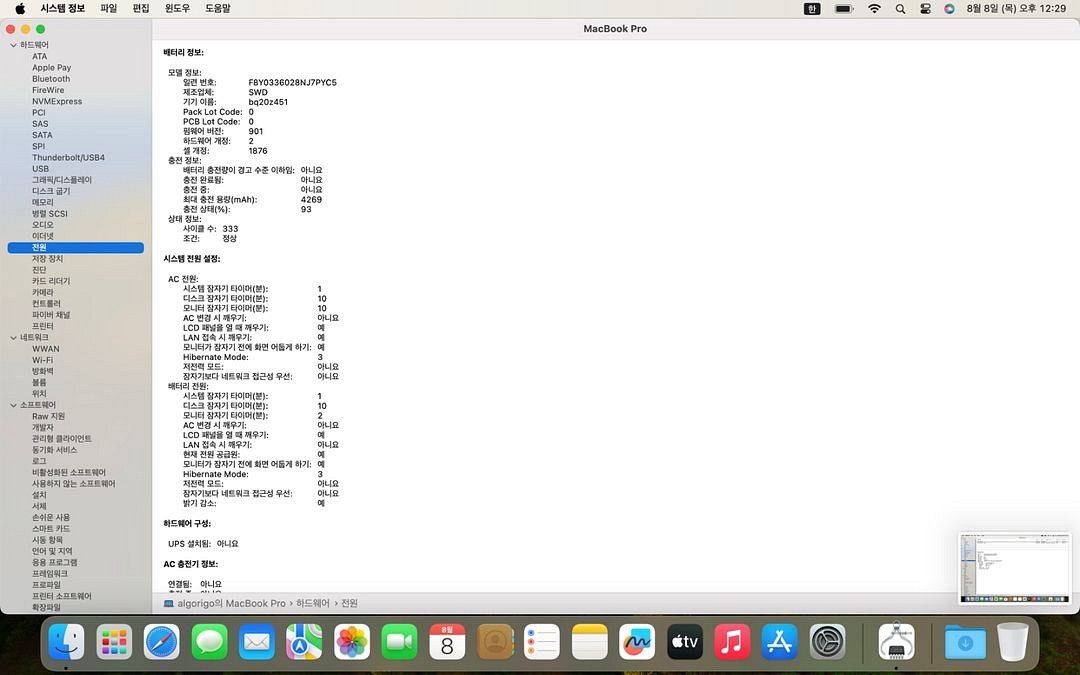Switch the 한 input source icon
This screenshot has width=1080, height=675.
point(812,9)
